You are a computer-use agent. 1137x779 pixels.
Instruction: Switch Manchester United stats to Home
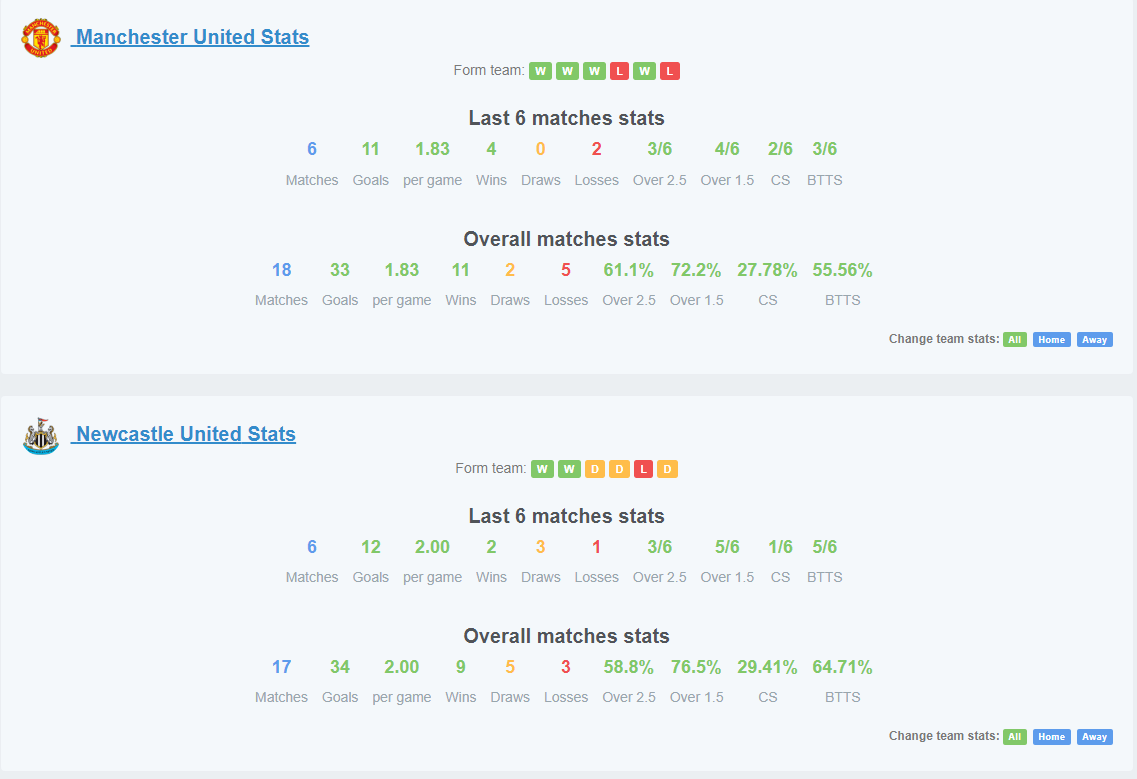click(x=1051, y=339)
